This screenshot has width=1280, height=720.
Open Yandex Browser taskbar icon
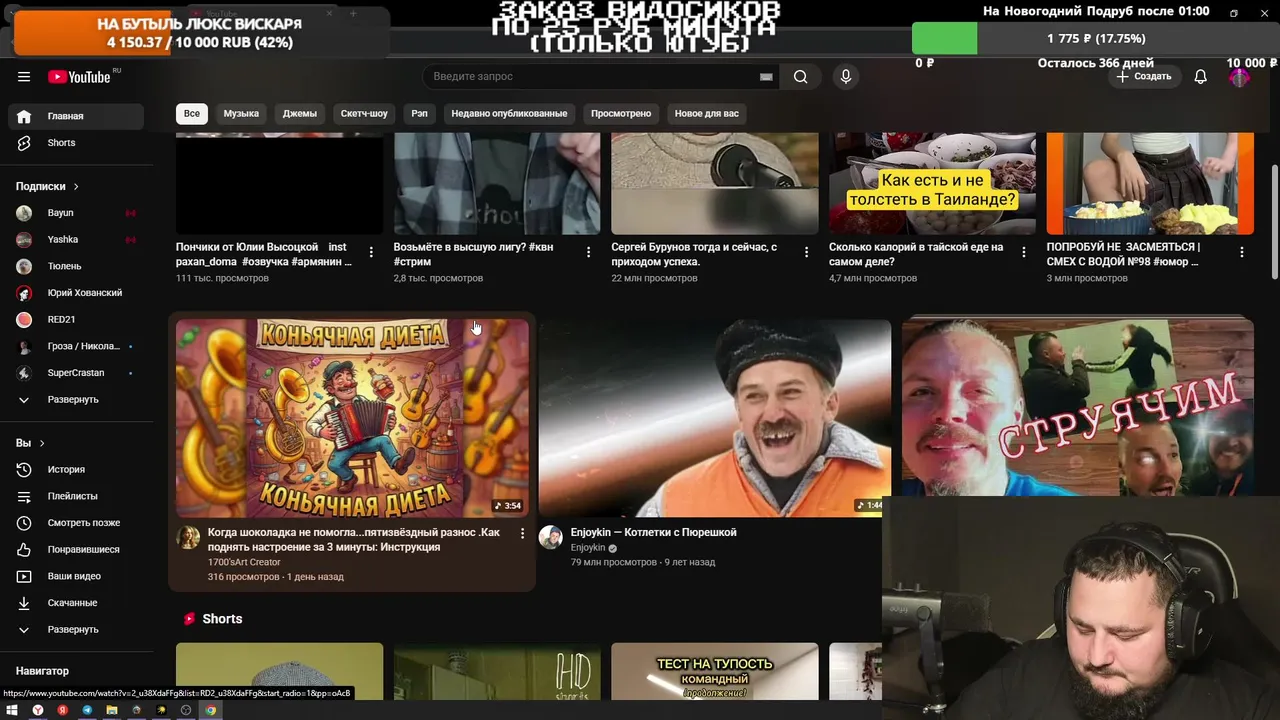coord(38,710)
